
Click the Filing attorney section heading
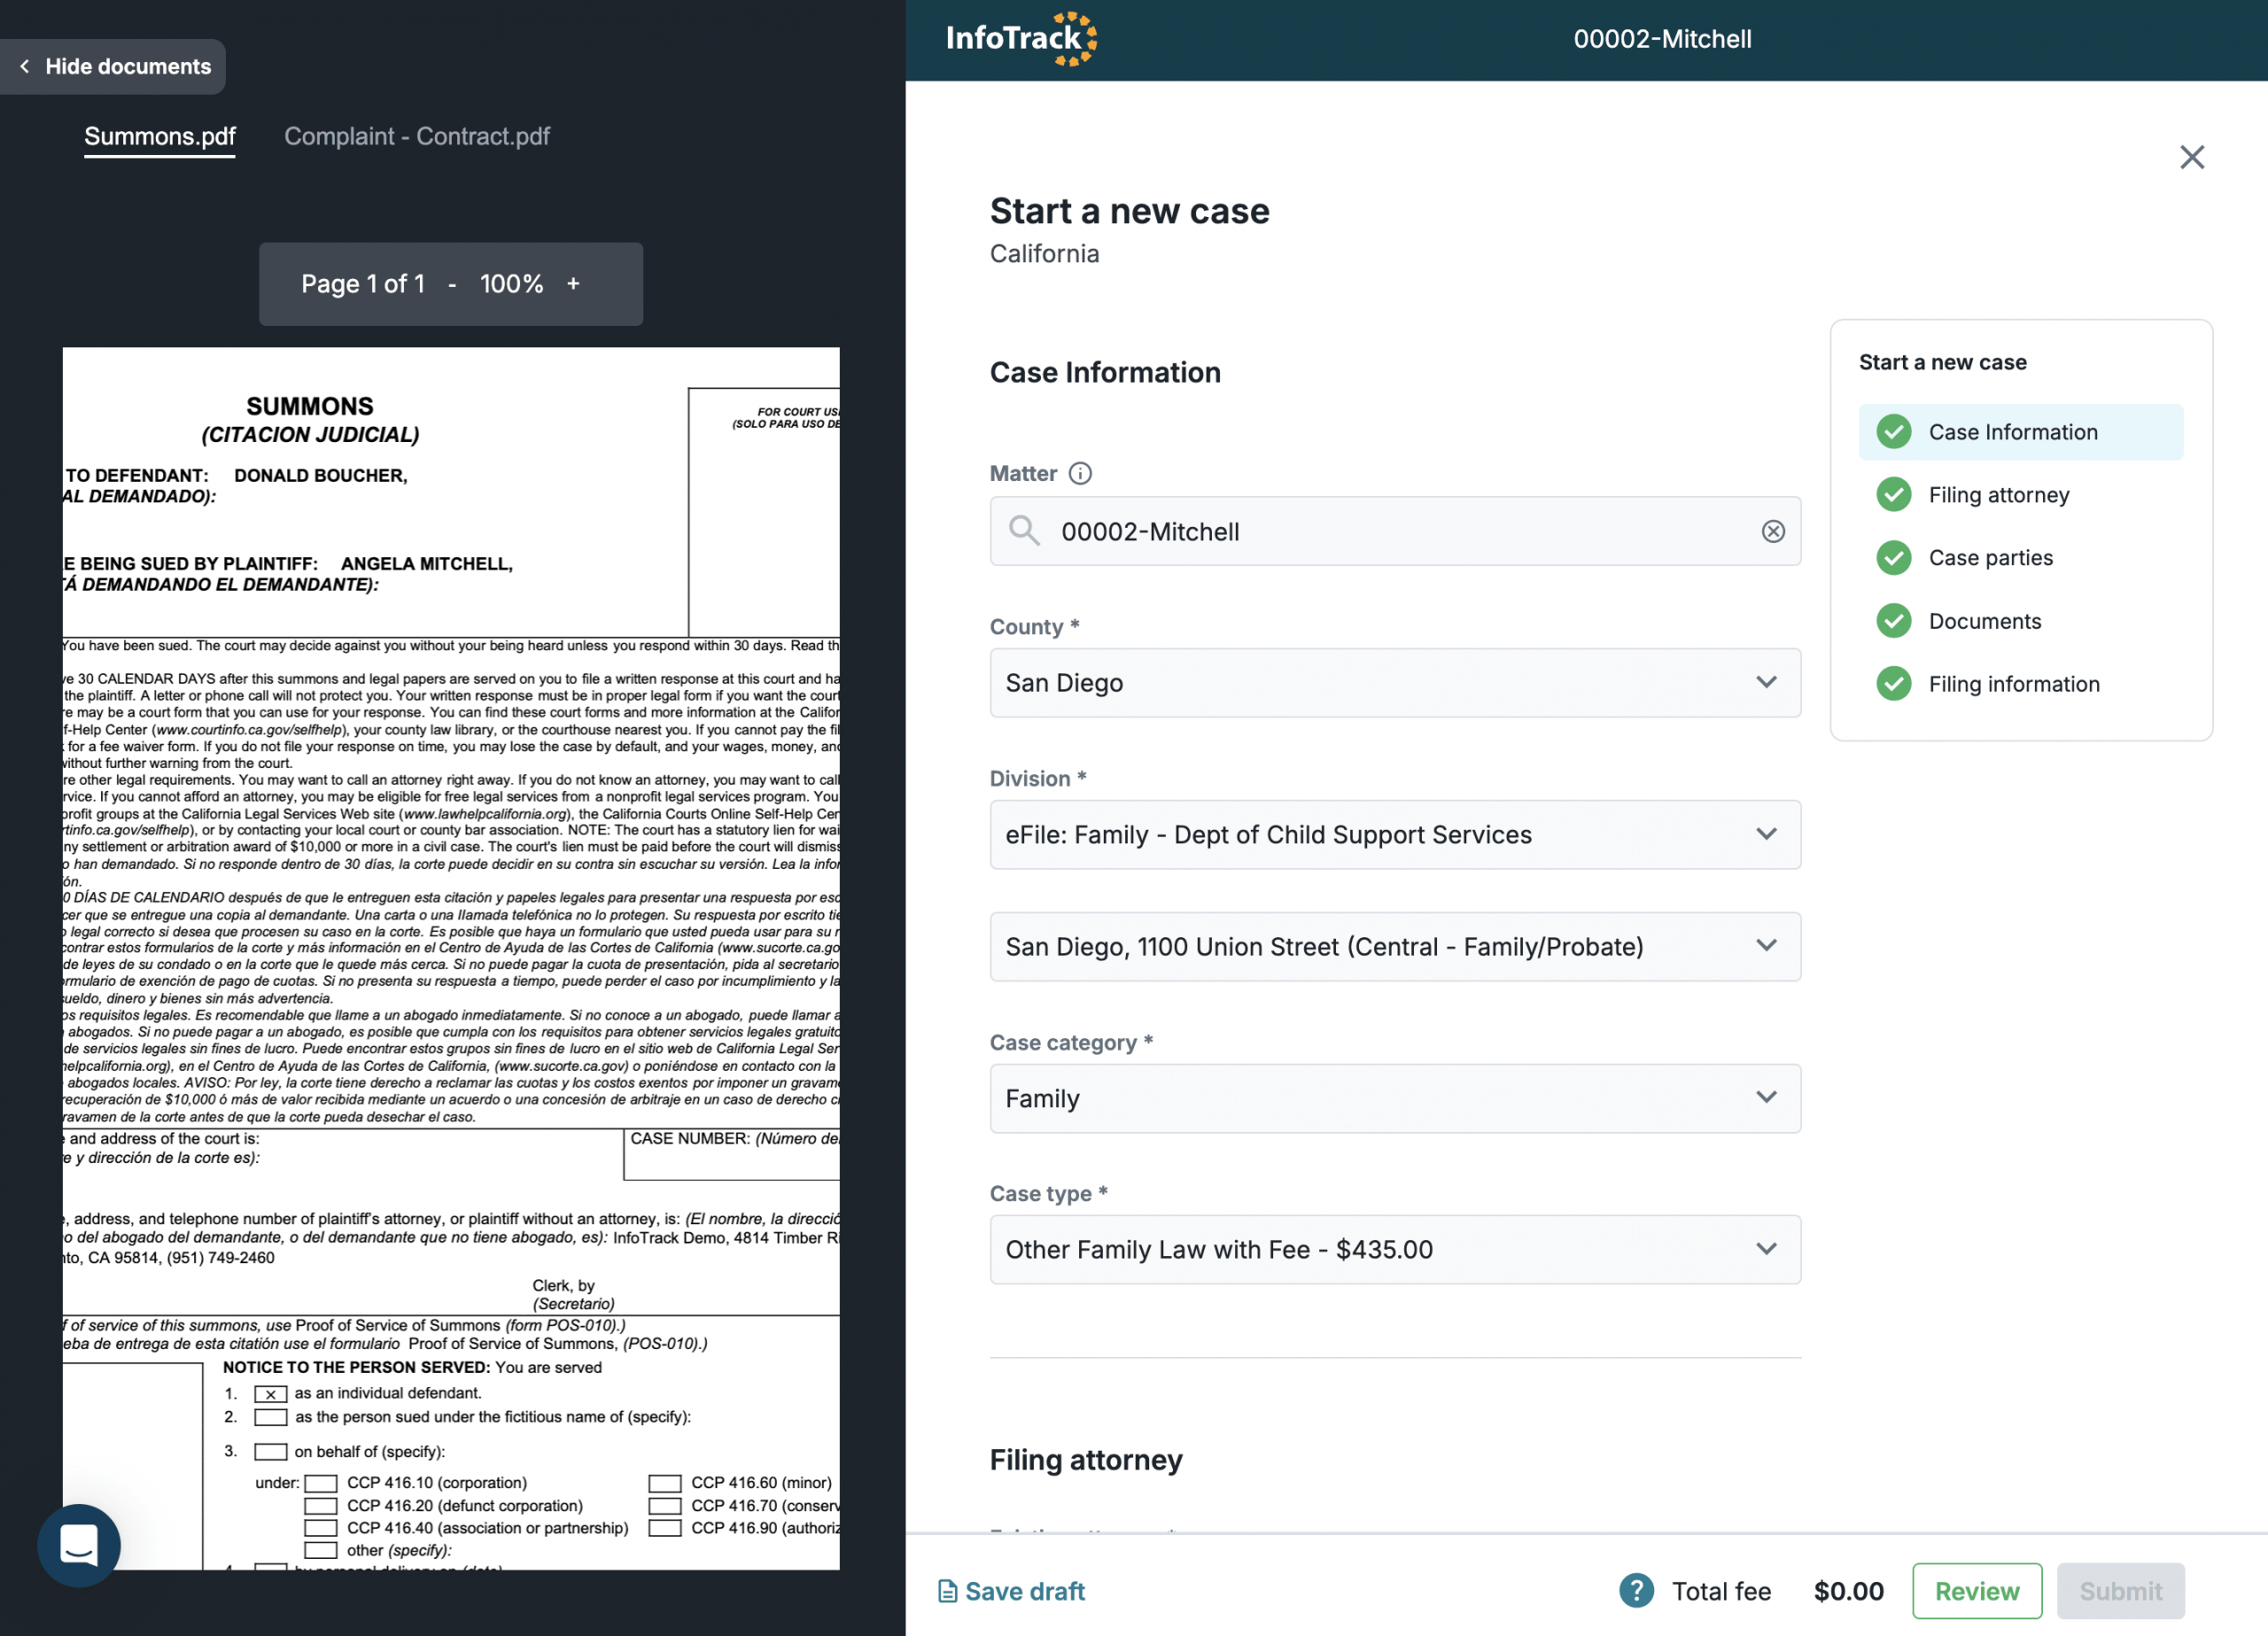coord(1086,1460)
